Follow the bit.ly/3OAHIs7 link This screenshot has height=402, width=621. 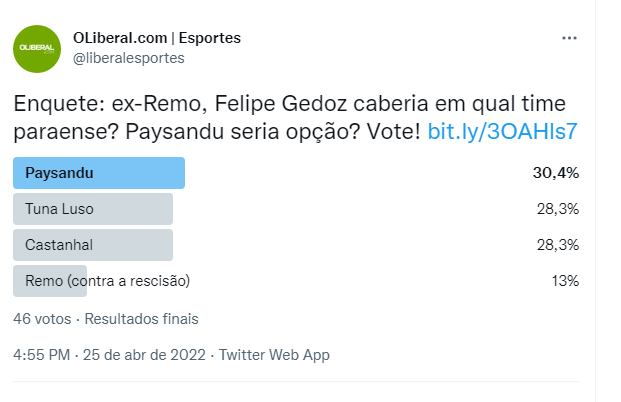(503, 132)
